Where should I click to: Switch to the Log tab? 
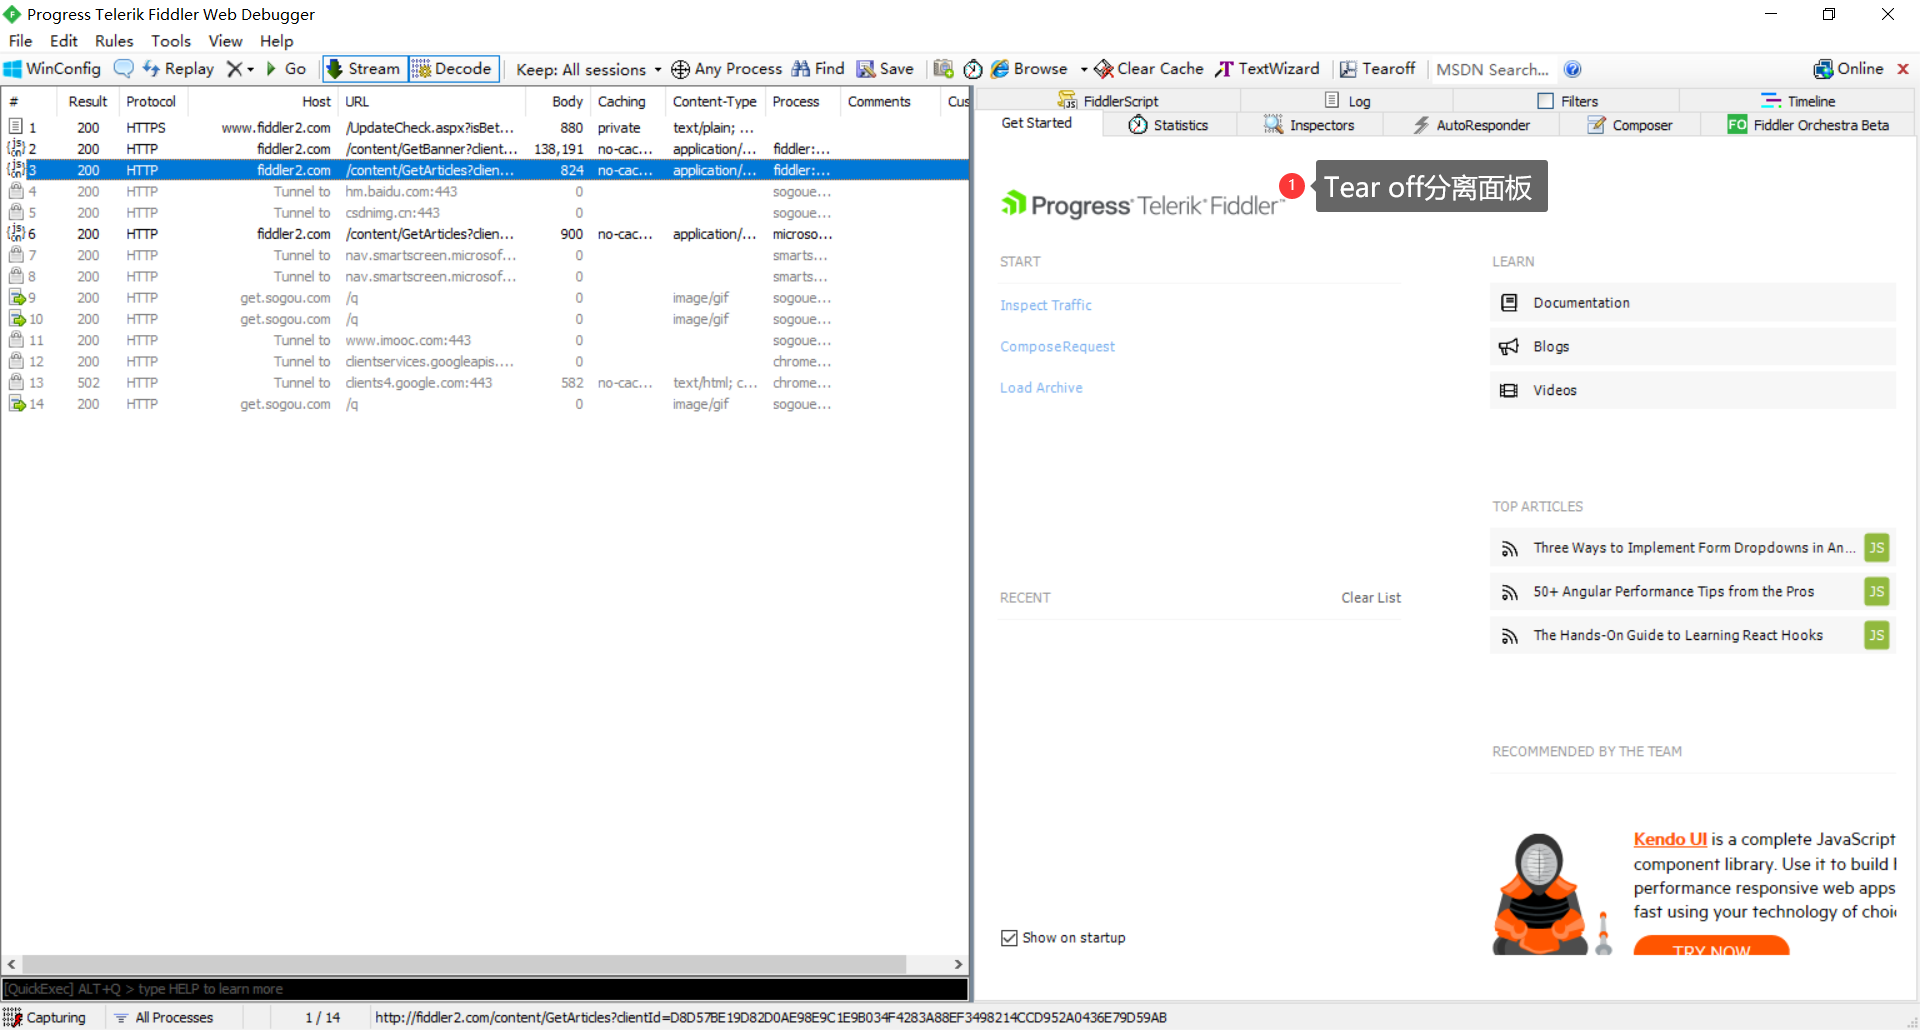1347,101
